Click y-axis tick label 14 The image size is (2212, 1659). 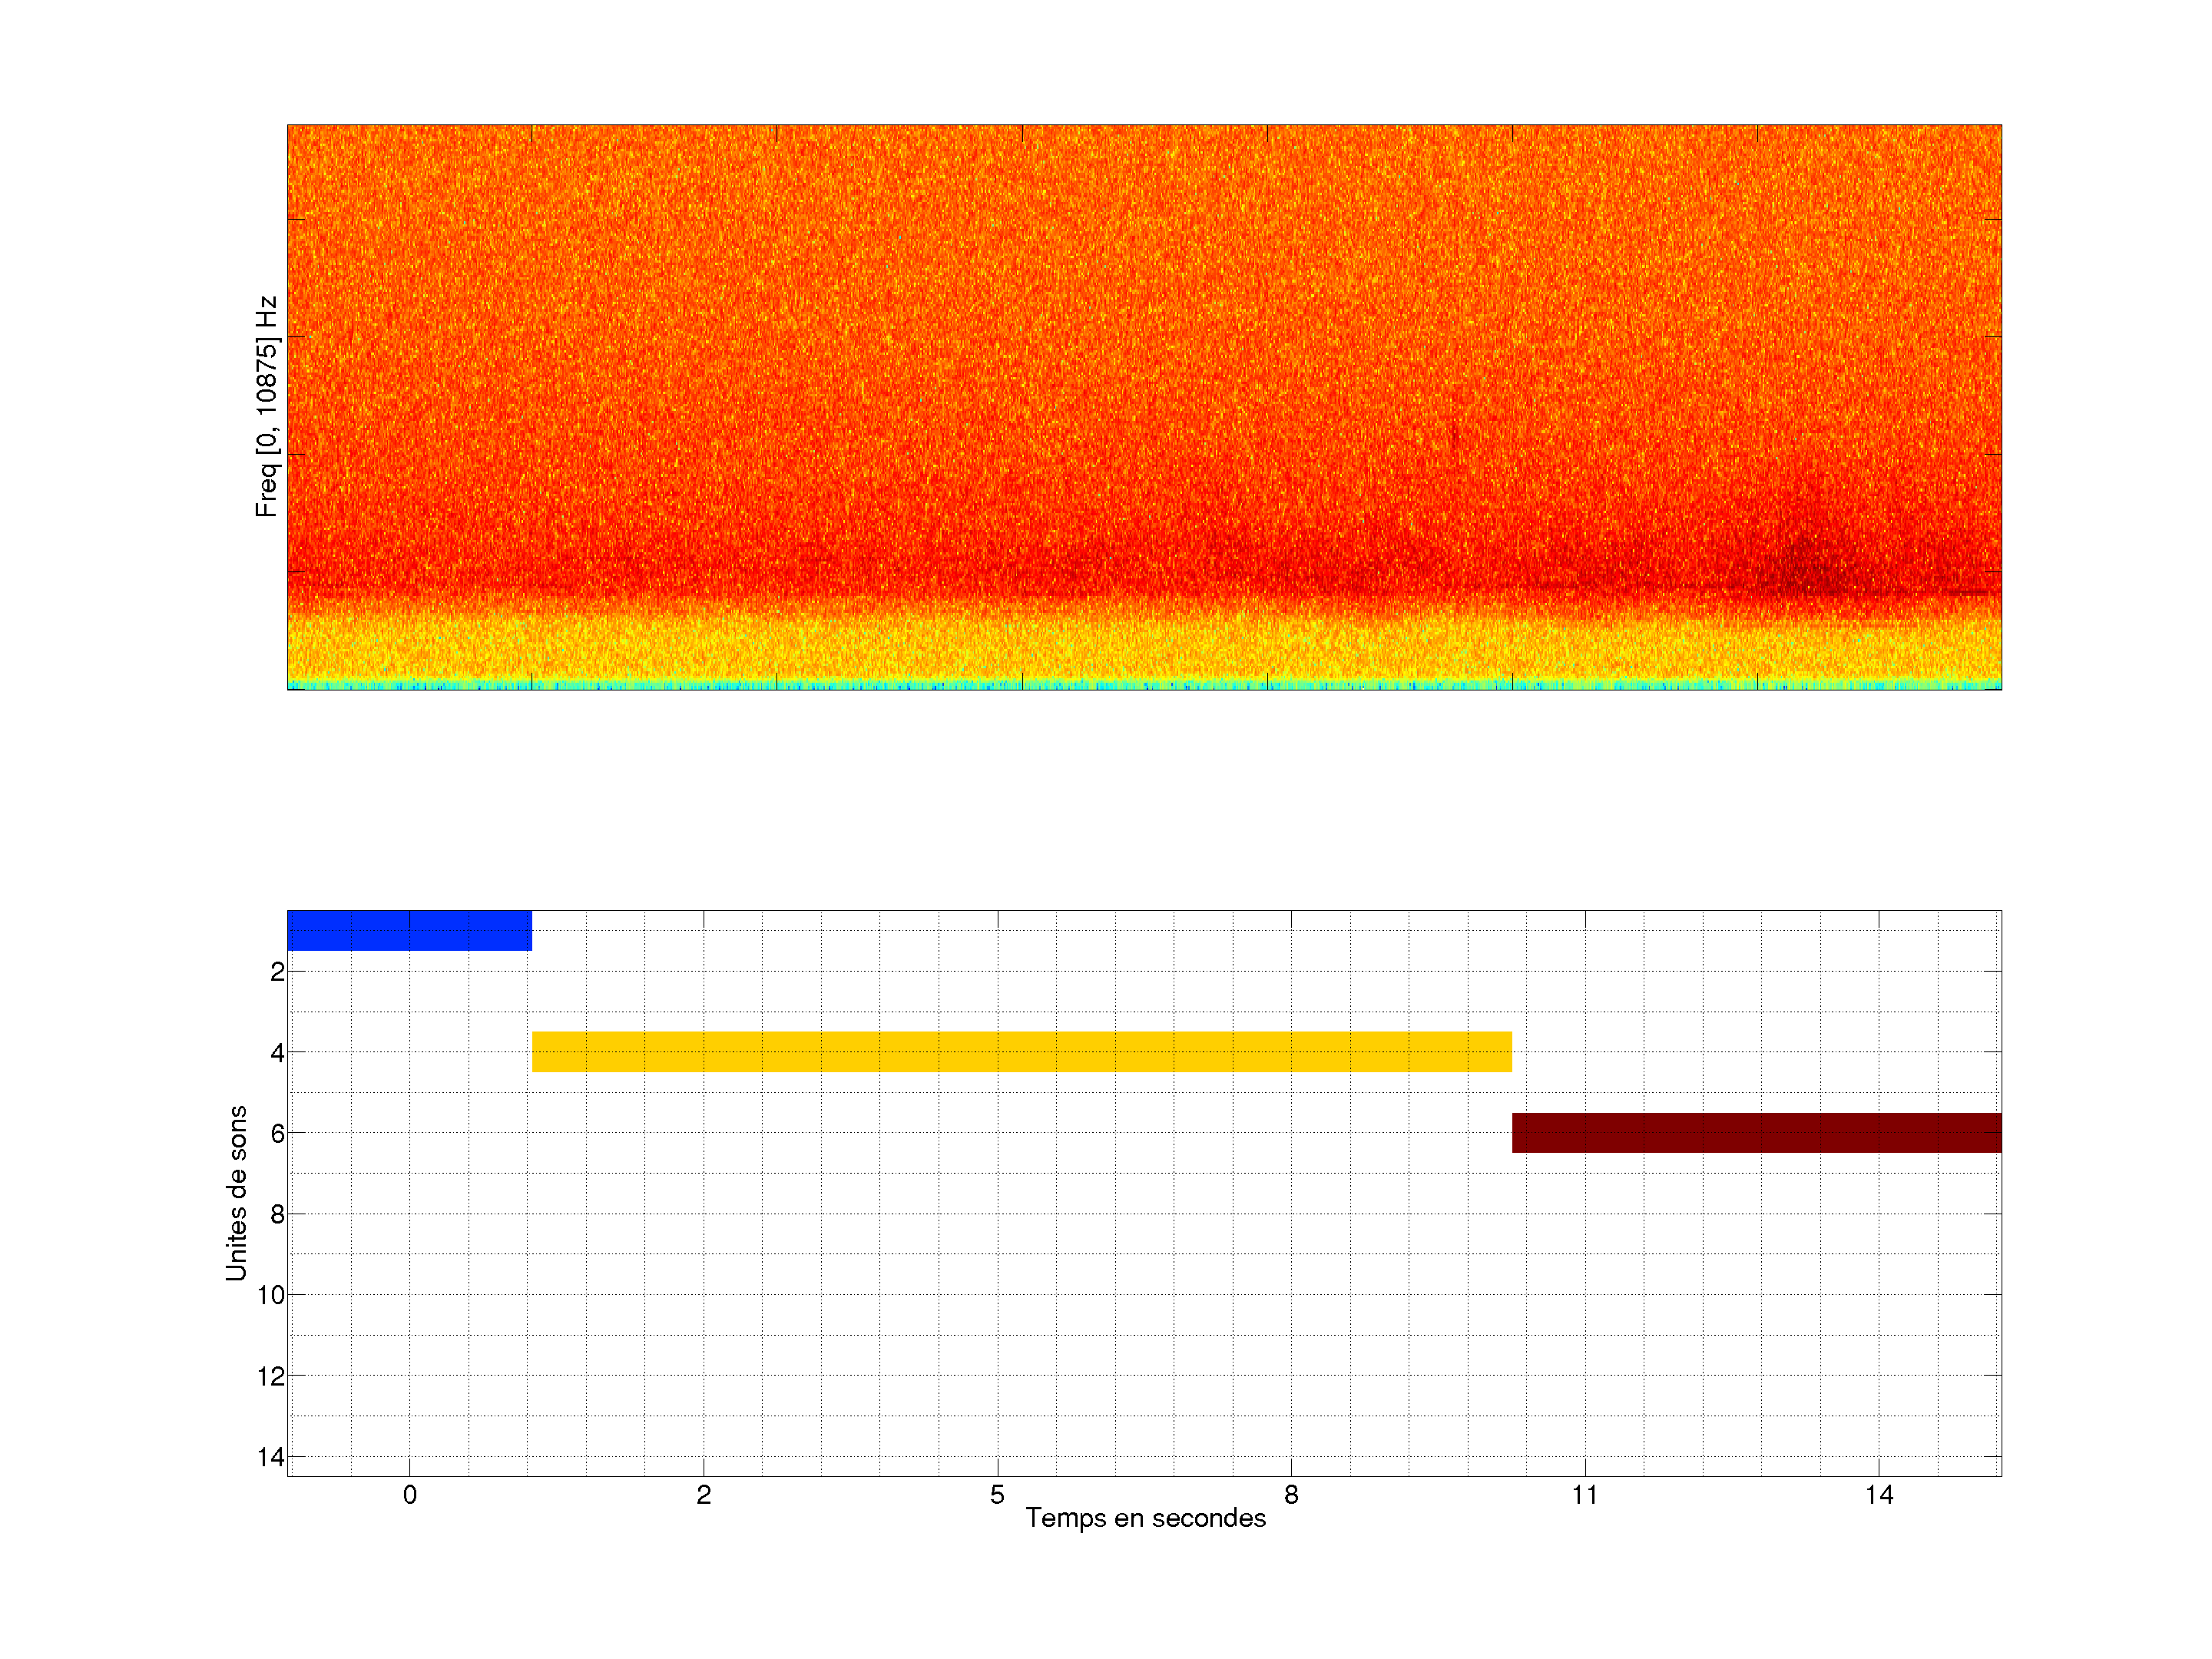tap(271, 1457)
